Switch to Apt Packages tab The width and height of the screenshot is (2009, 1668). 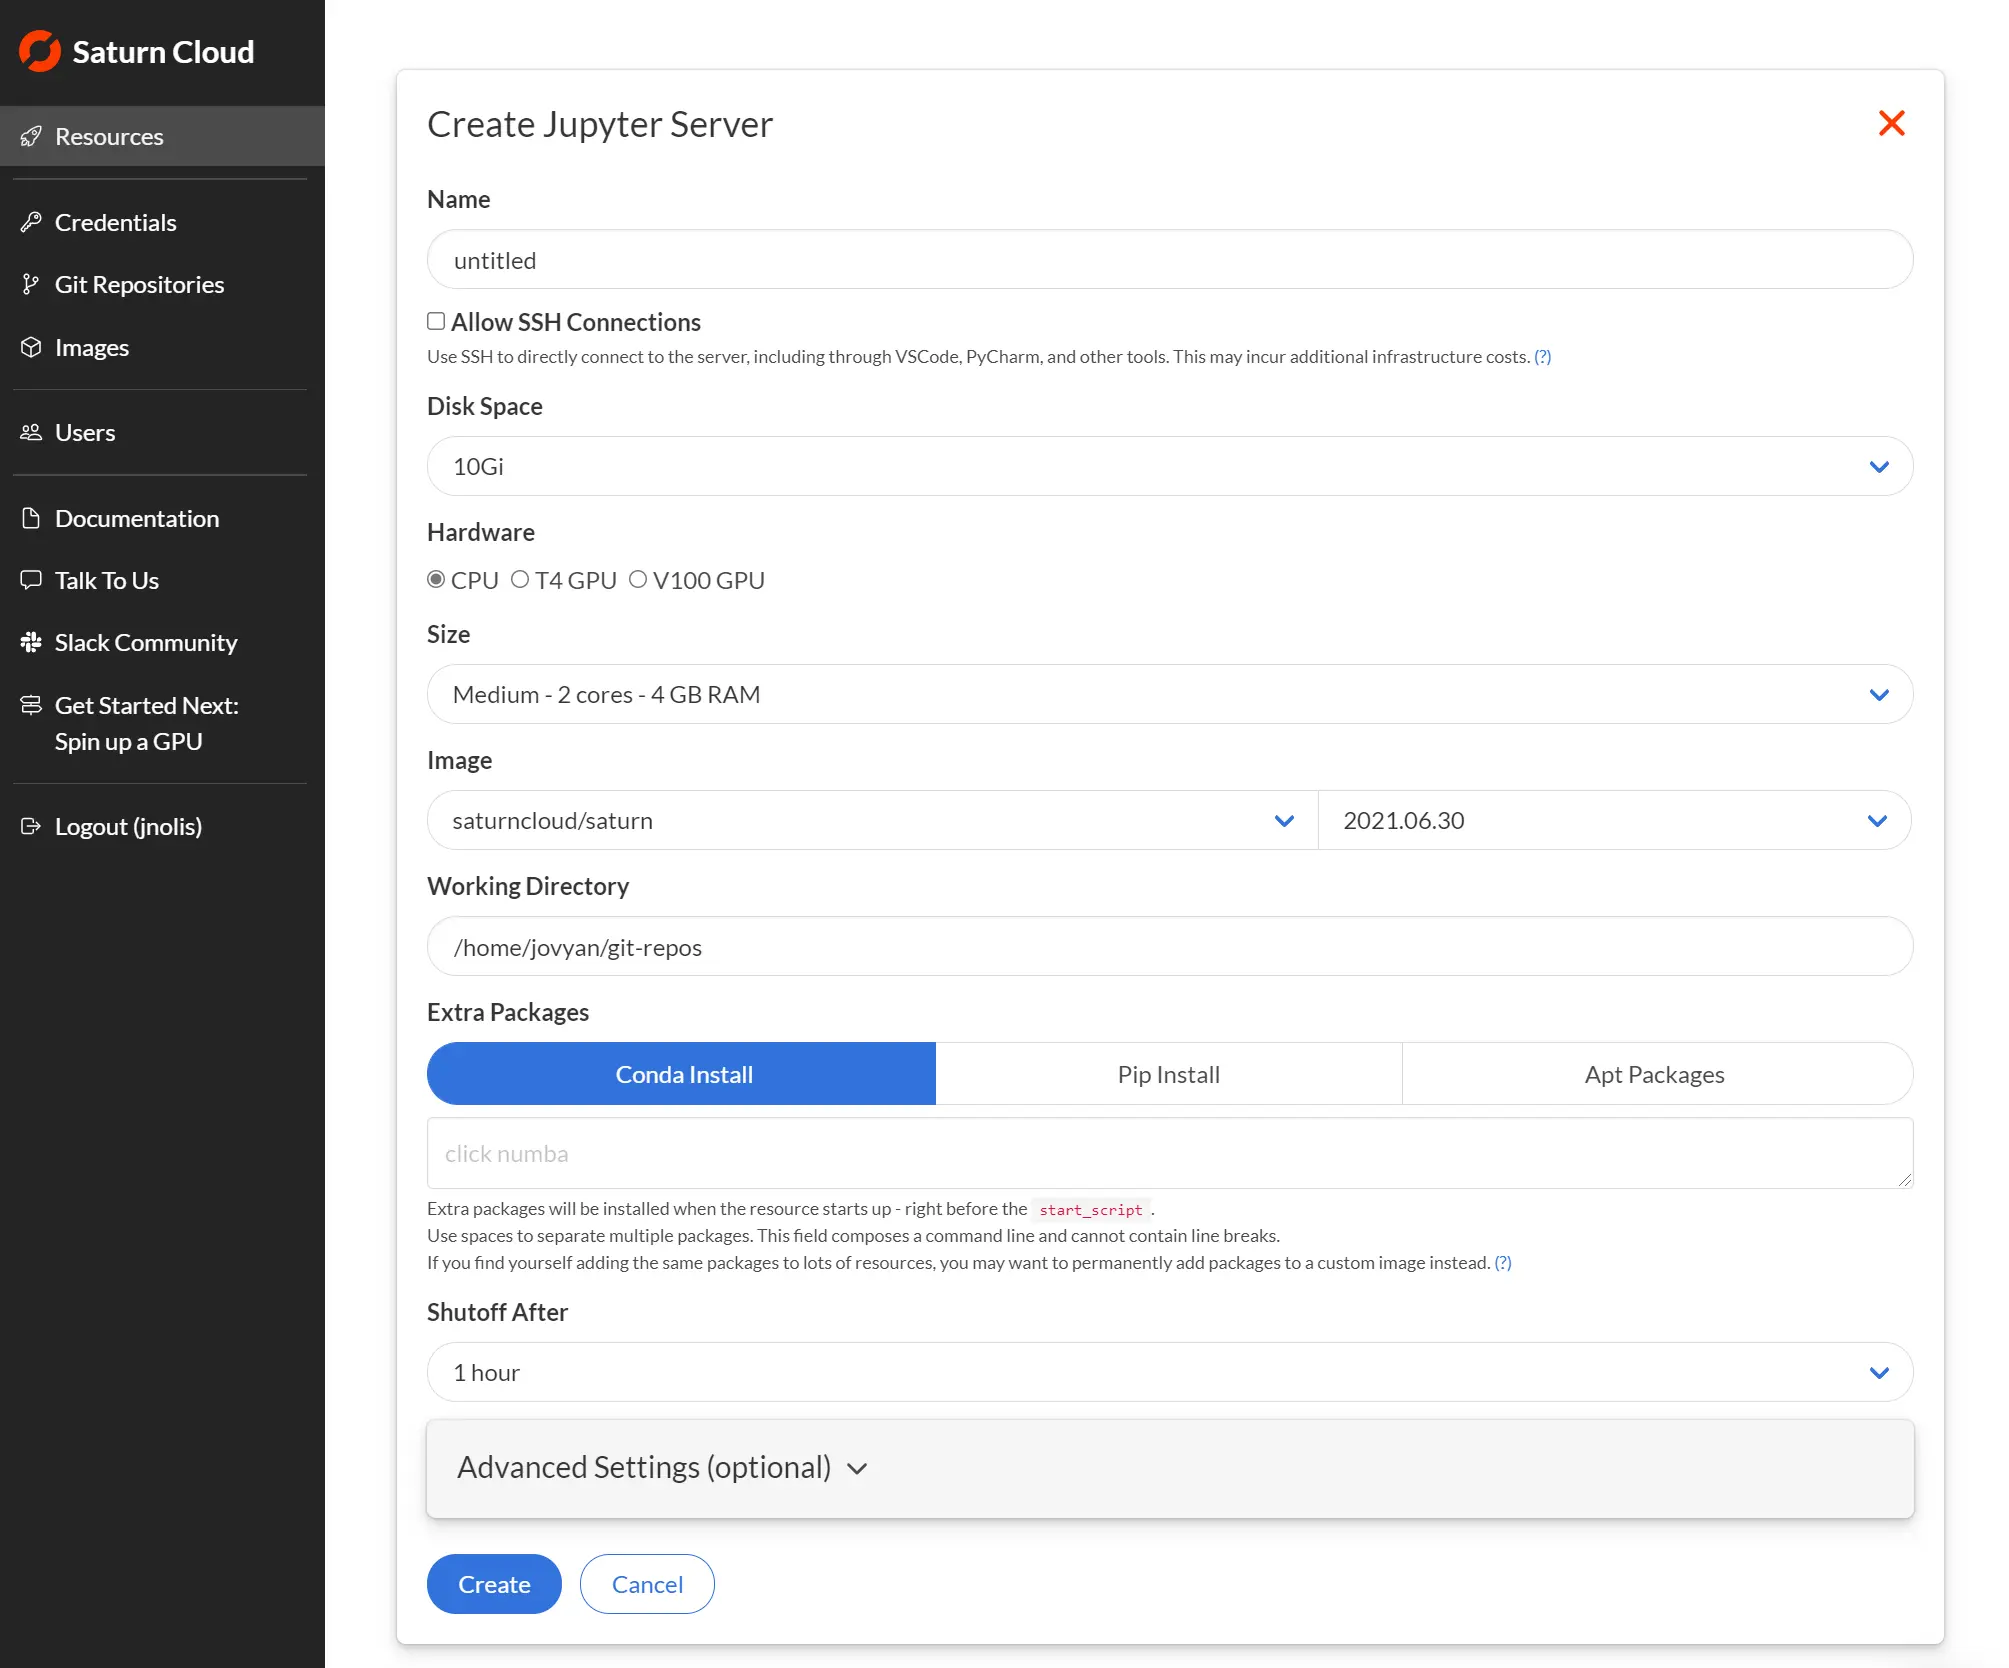[x=1654, y=1074]
